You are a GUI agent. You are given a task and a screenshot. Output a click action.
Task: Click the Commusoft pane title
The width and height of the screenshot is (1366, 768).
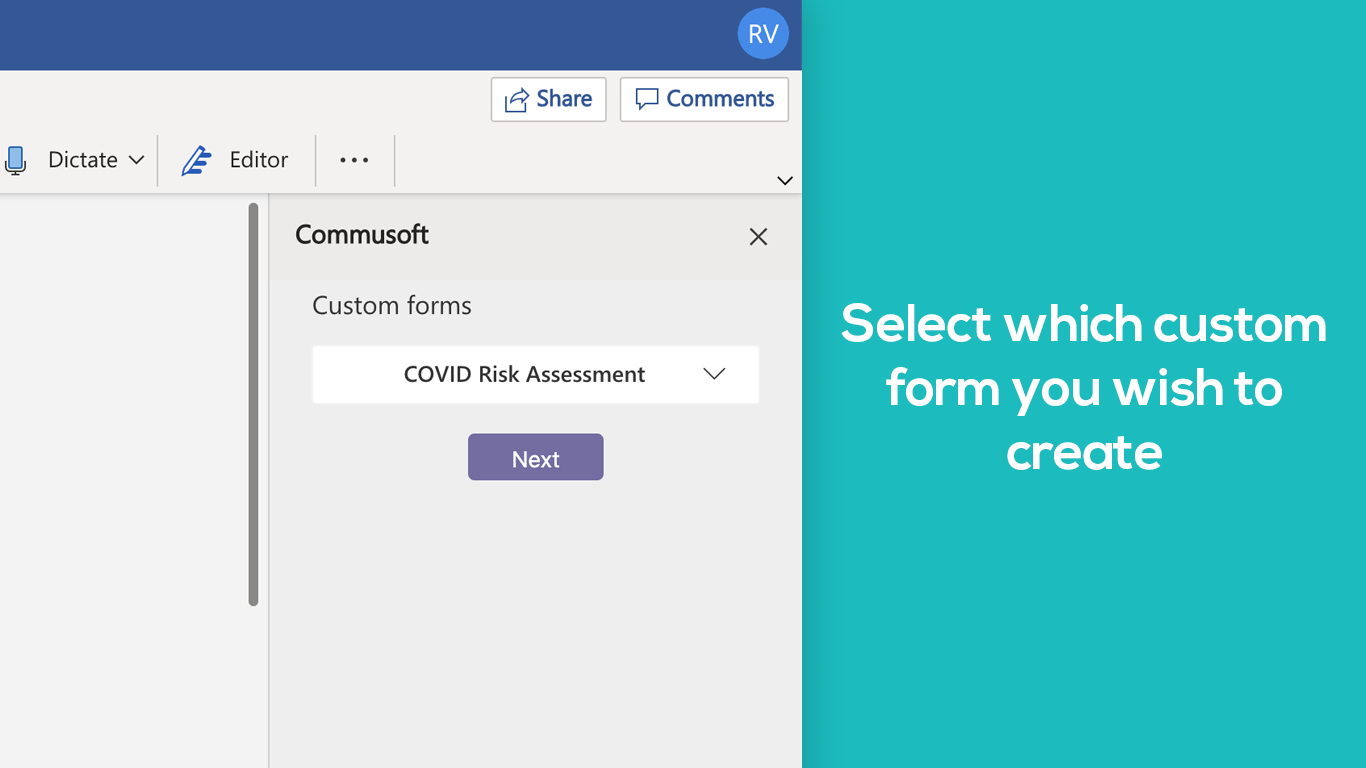[x=362, y=235]
